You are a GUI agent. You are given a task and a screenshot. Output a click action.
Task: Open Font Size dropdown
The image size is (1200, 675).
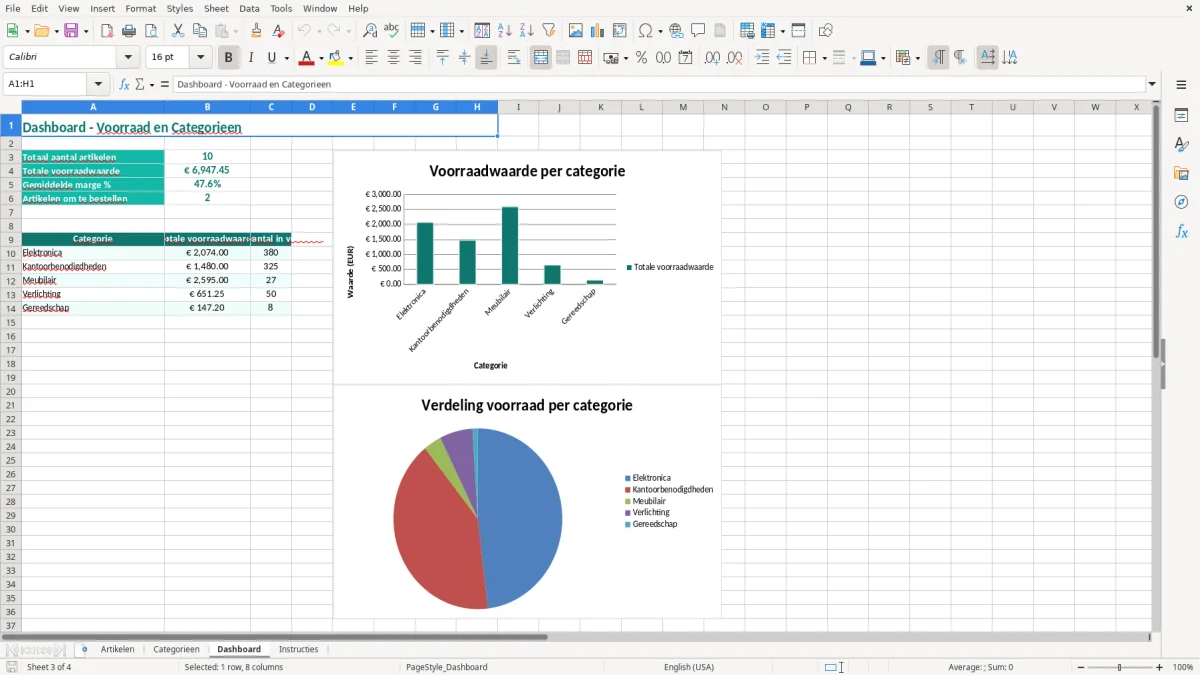pos(201,58)
